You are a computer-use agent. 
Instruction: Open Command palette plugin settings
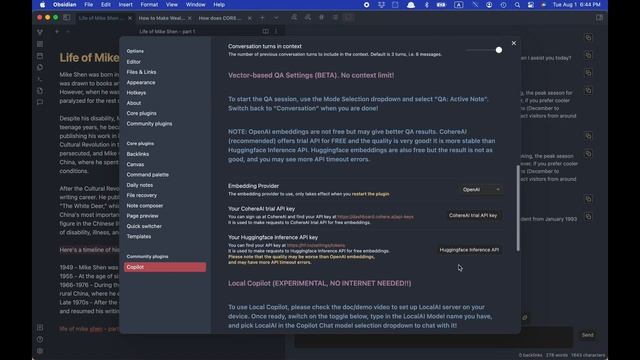click(147, 175)
